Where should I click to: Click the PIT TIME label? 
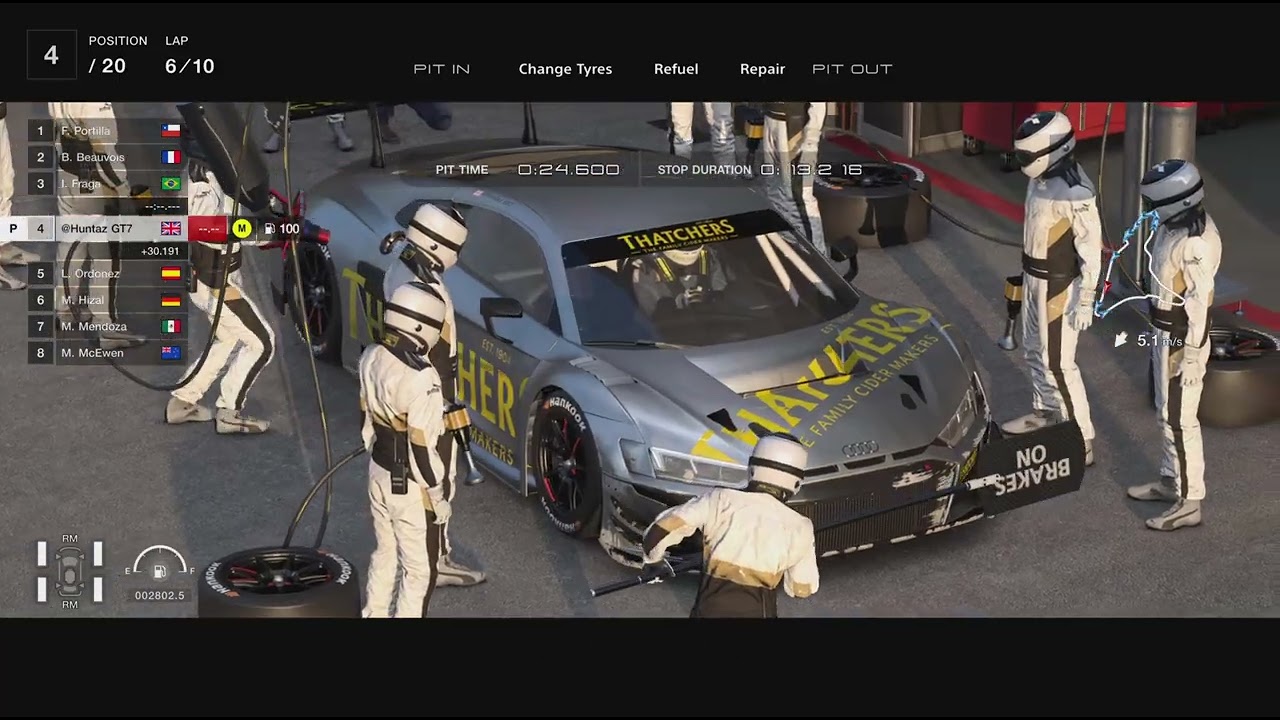tap(462, 170)
